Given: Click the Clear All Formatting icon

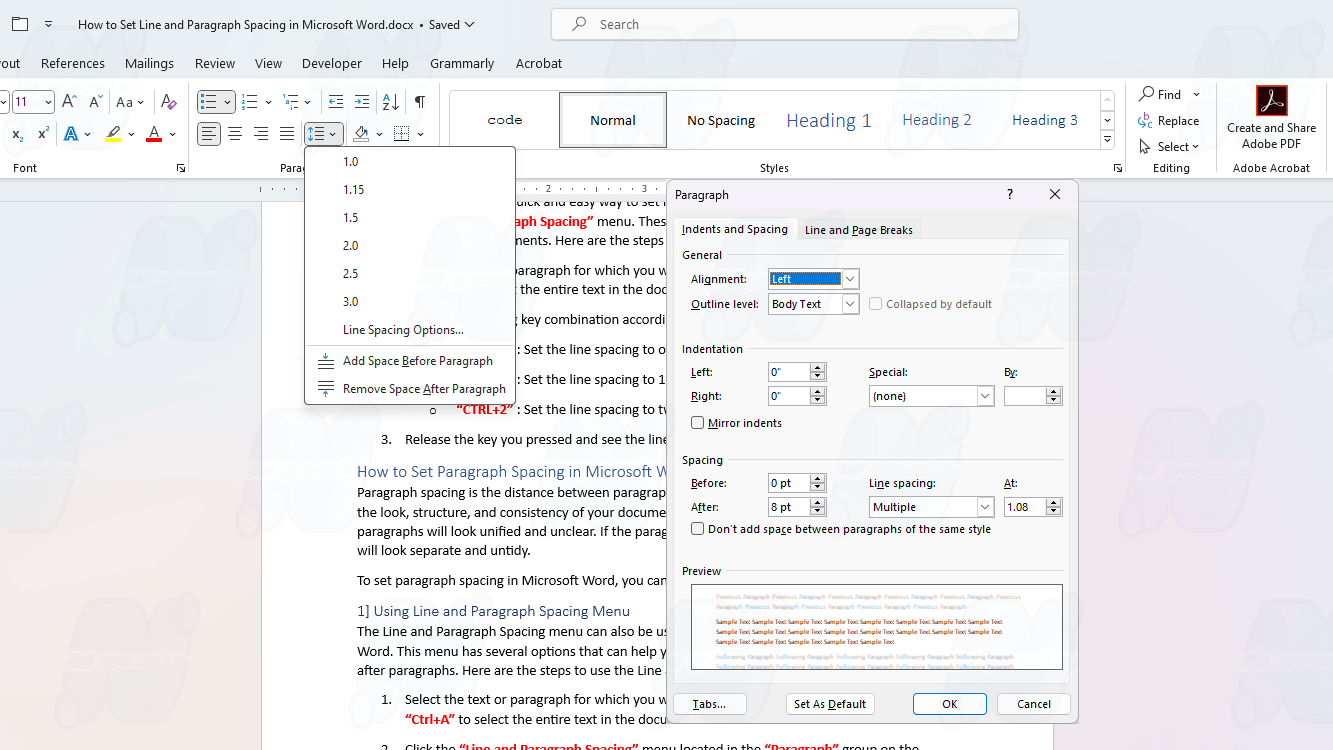Looking at the screenshot, I should click(169, 102).
